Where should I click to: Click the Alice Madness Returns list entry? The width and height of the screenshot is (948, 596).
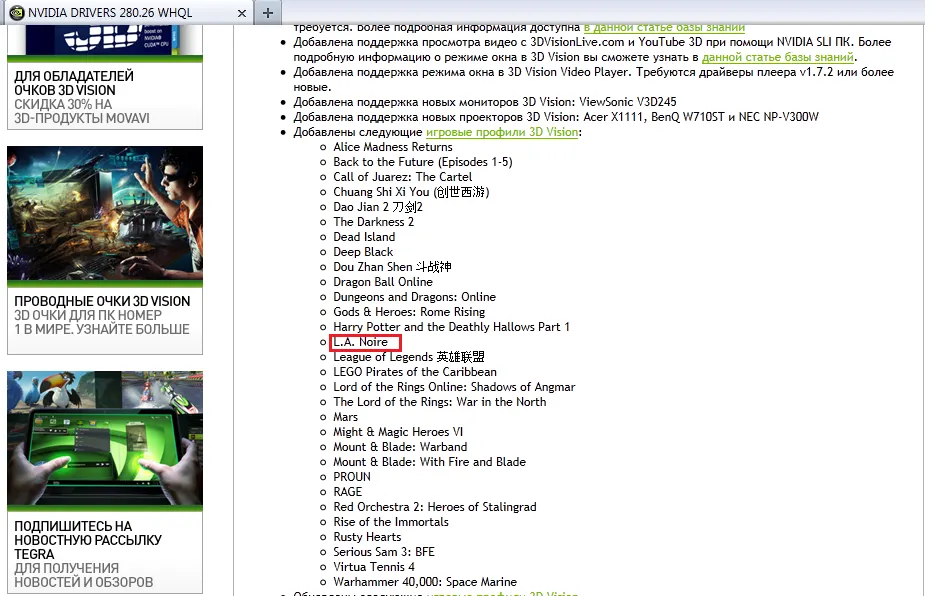pyautogui.click(x=392, y=147)
